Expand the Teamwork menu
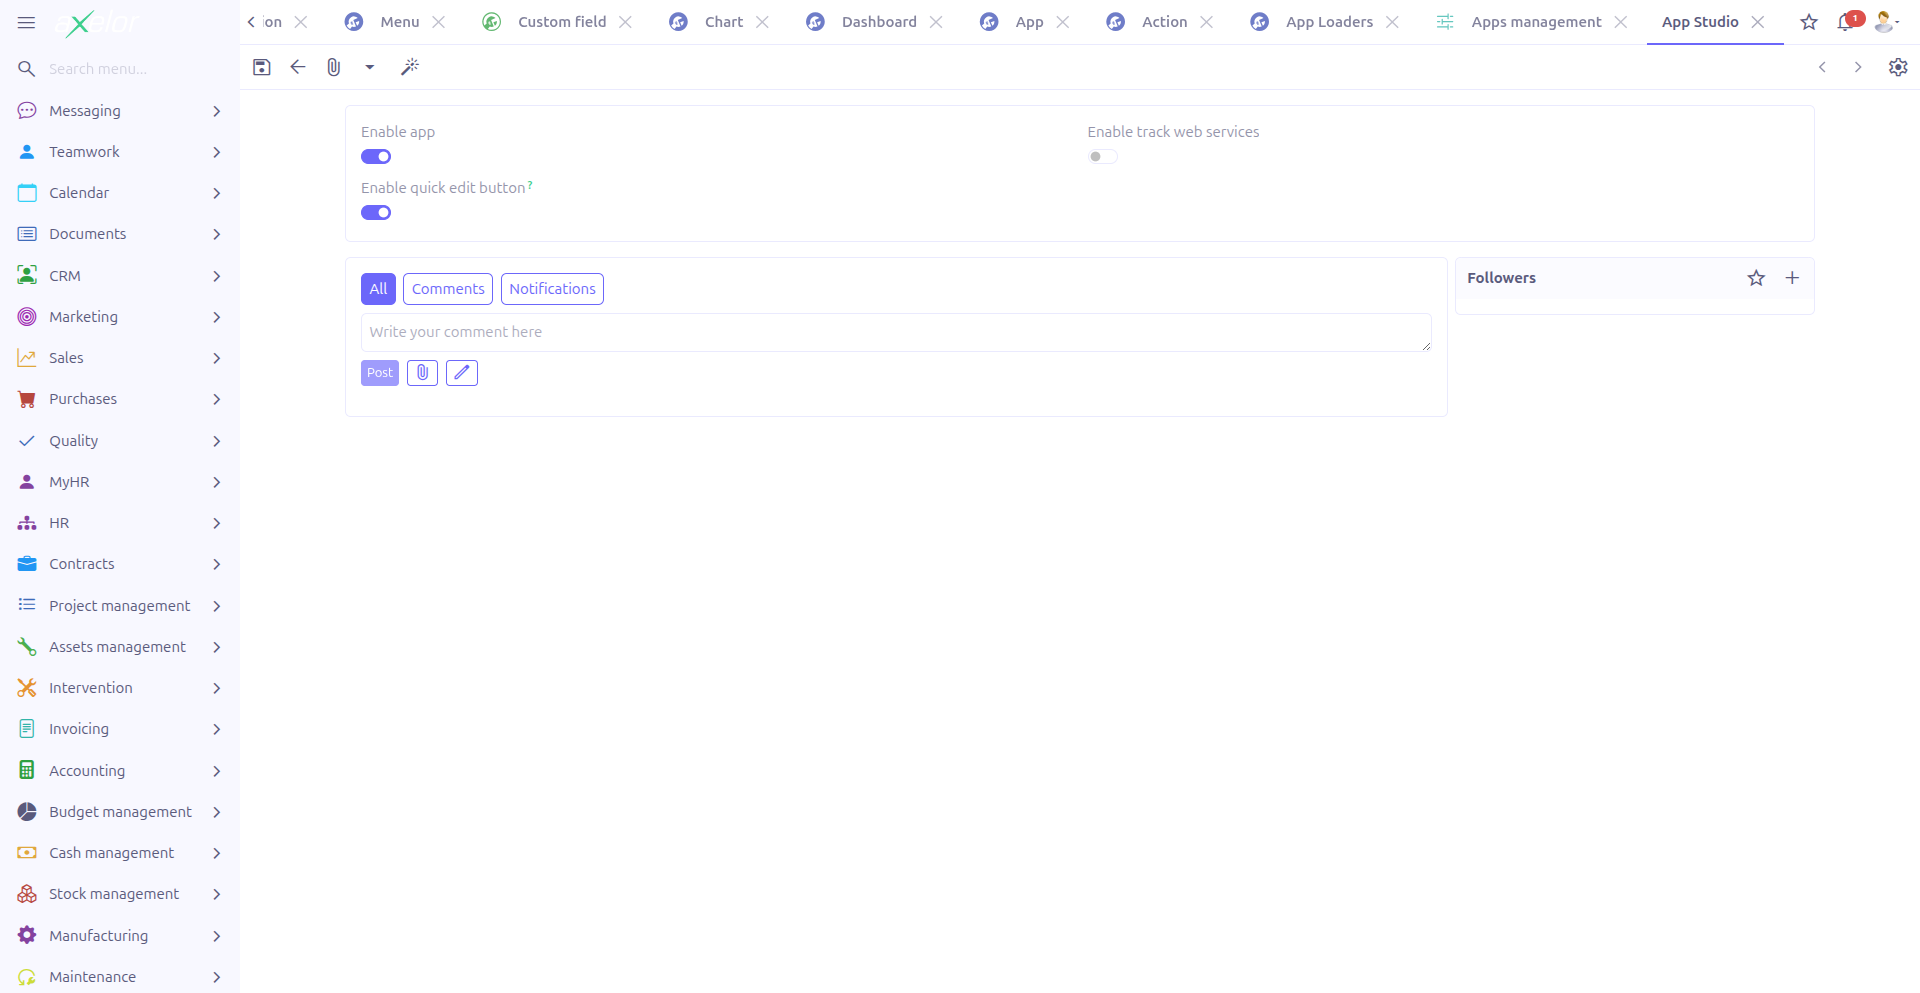Screen dimensions: 1920x993 120,152
